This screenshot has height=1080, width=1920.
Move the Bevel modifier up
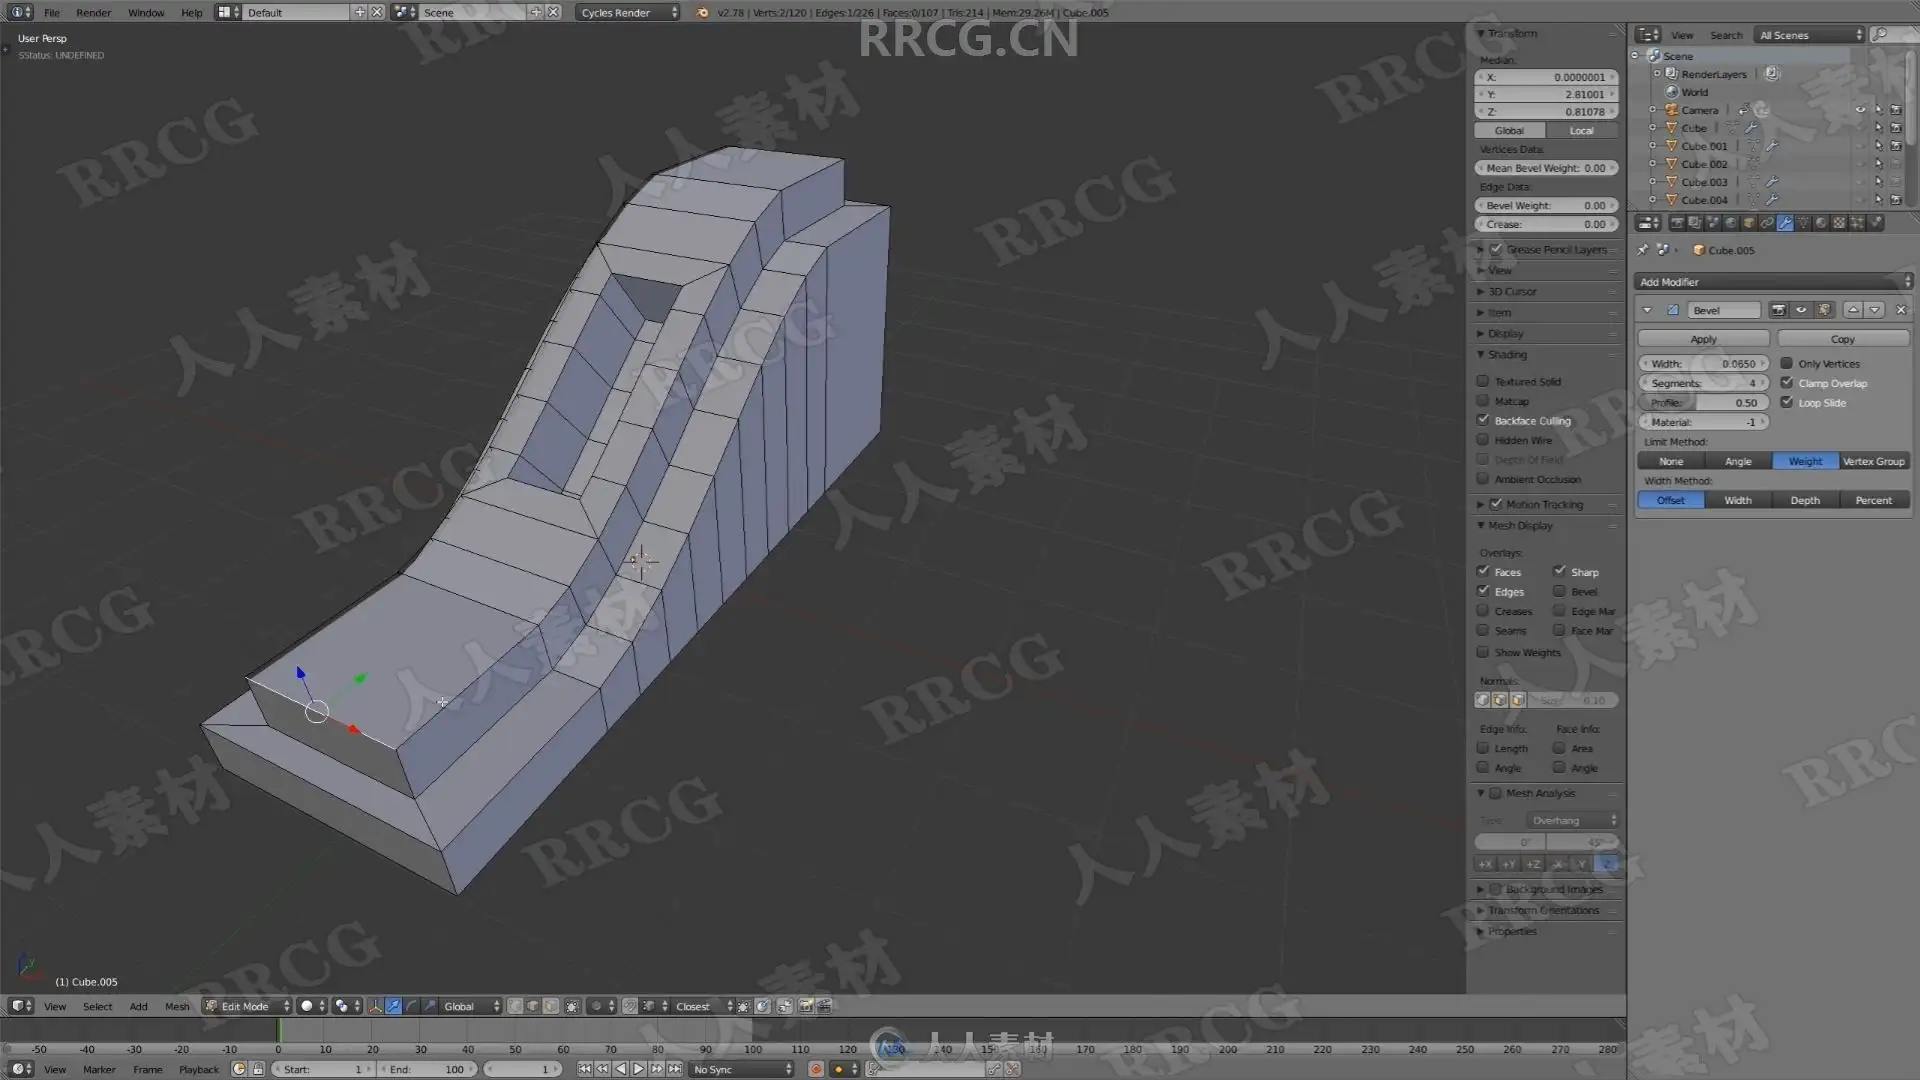(x=1853, y=310)
